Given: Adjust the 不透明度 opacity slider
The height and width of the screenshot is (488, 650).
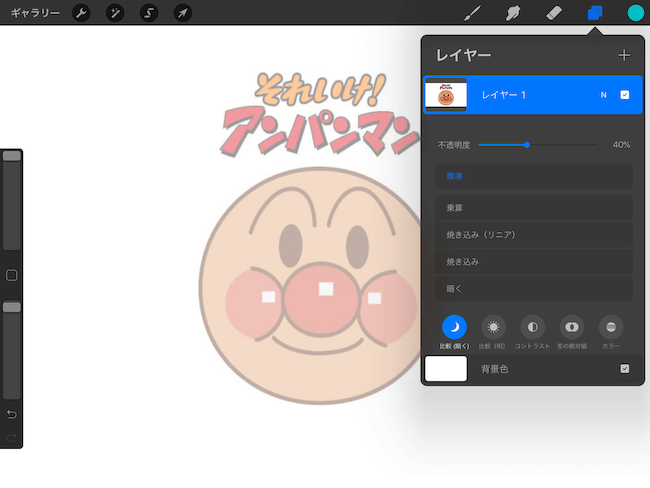Looking at the screenshot, I should [x=538, y=145].
